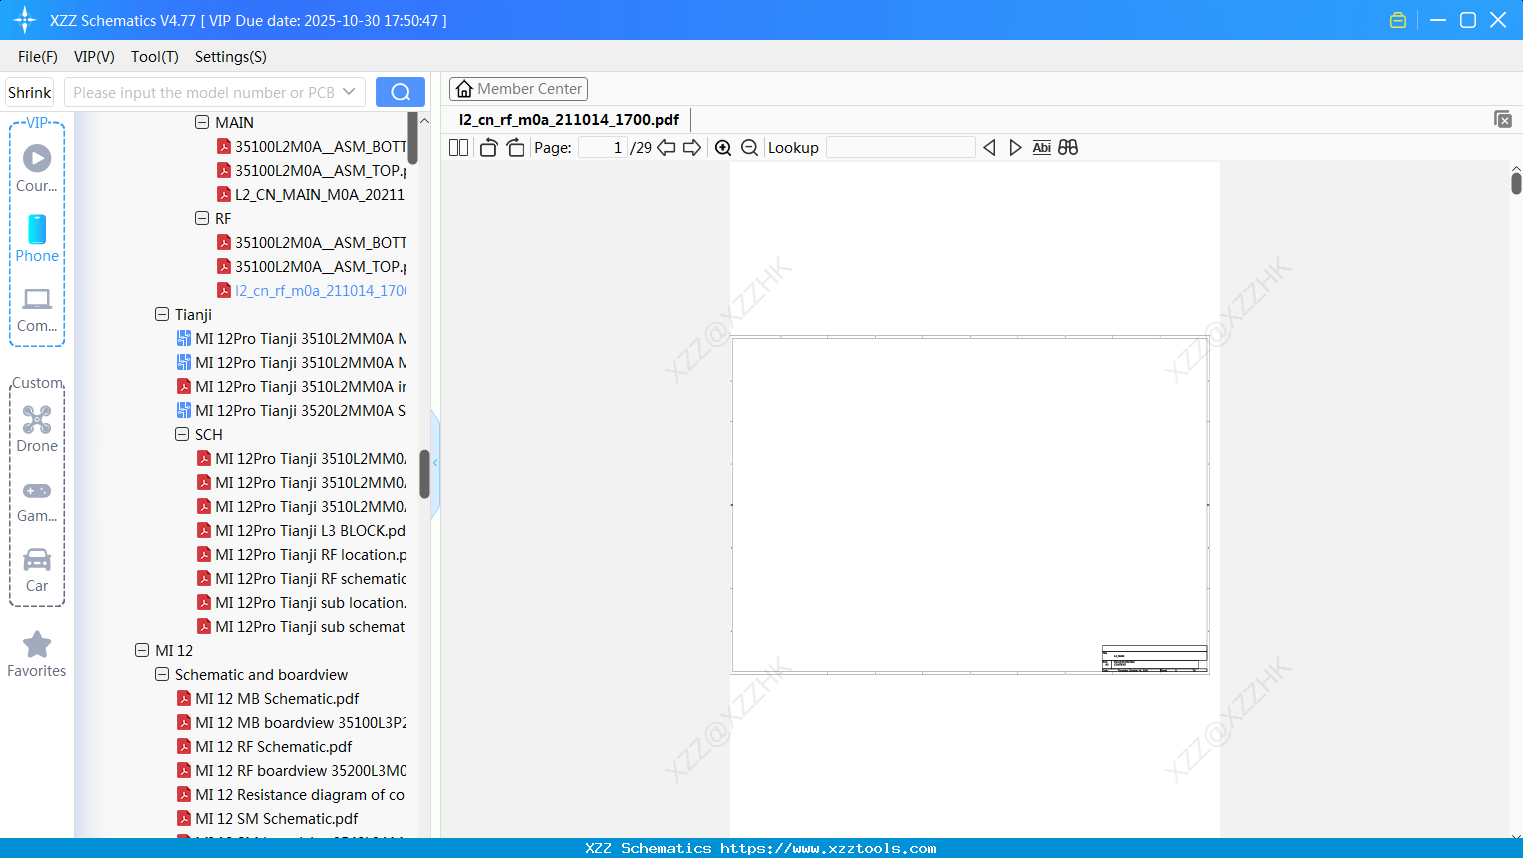Screen dimensions: 1523x858
Task: Click the PDF viewer's vertical scrollbar
Action: tap(1516, 183)
